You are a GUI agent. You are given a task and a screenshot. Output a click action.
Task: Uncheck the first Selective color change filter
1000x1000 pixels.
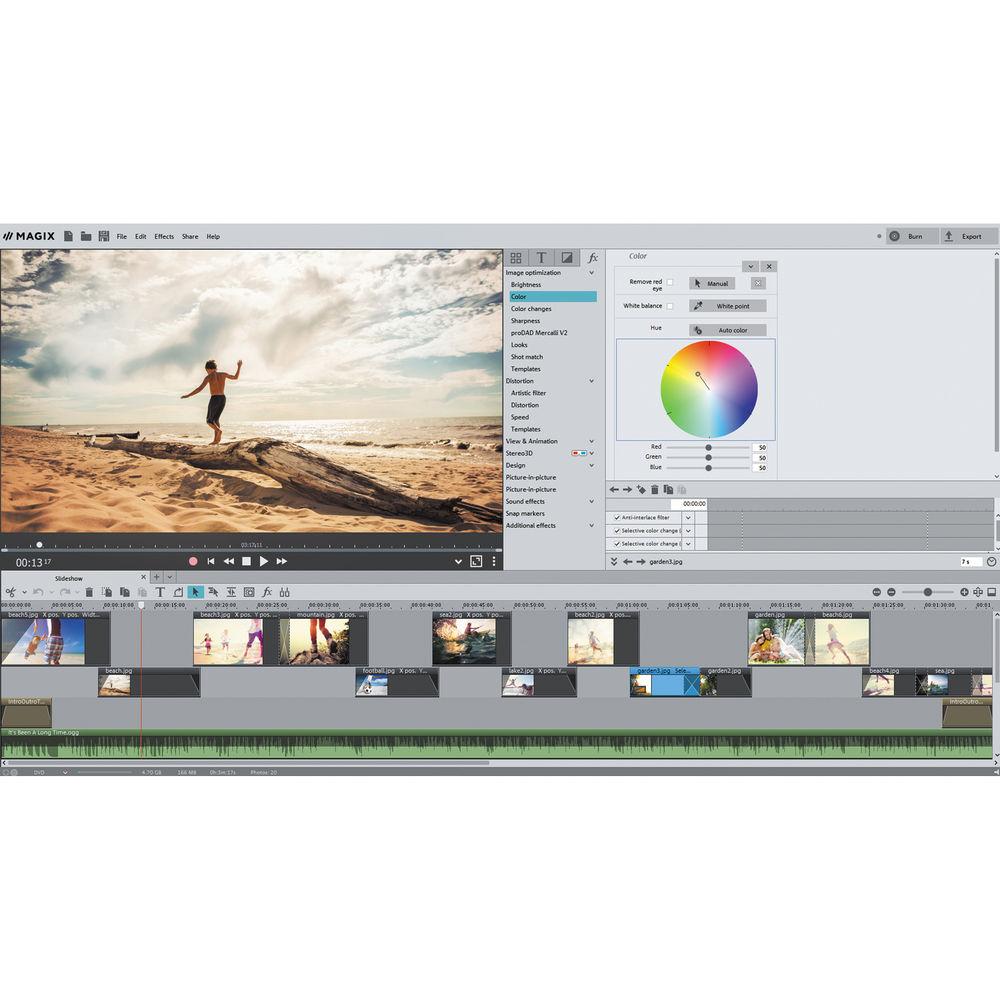(617, 530)
